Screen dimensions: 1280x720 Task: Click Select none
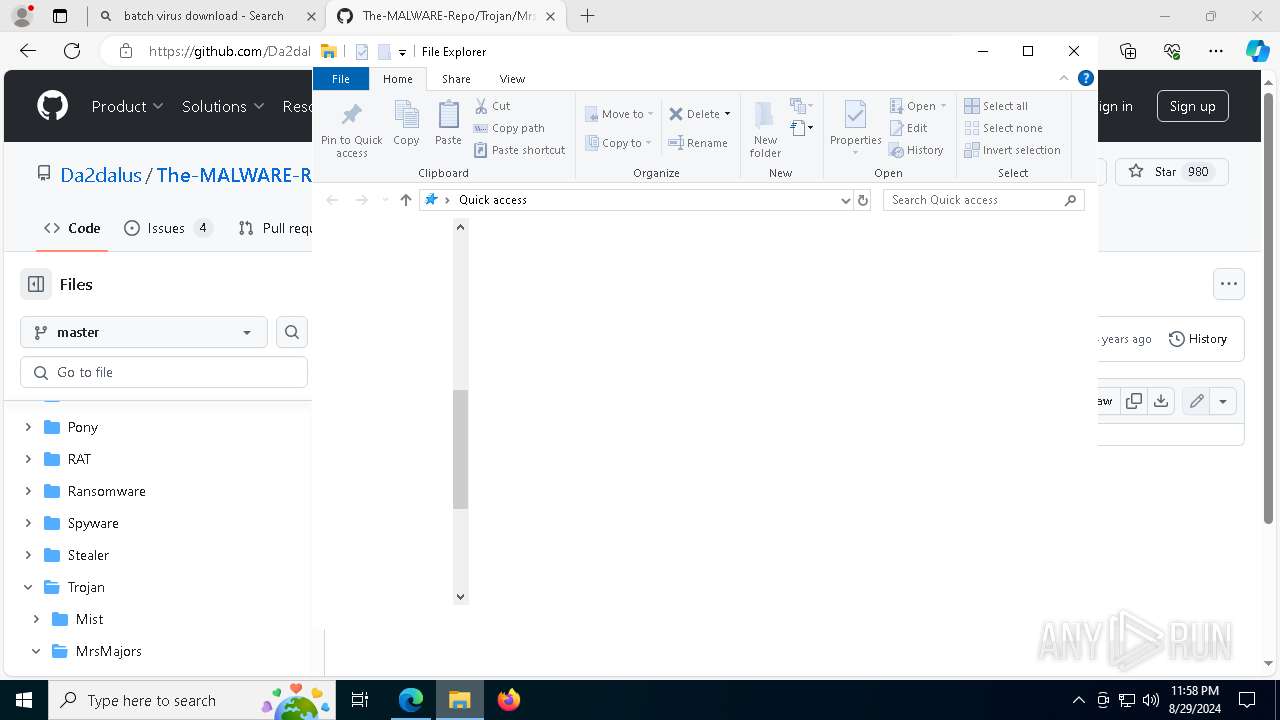[1003, 128]
